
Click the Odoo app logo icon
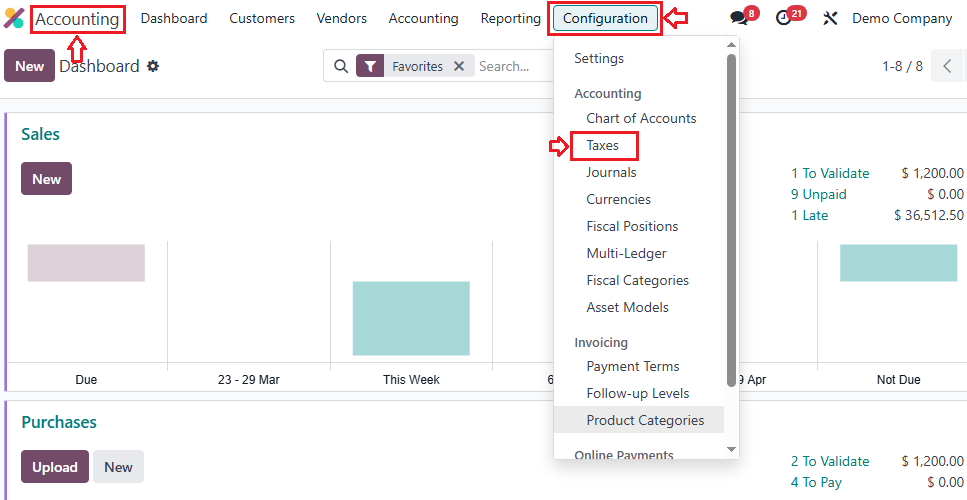tap(14, 18)
